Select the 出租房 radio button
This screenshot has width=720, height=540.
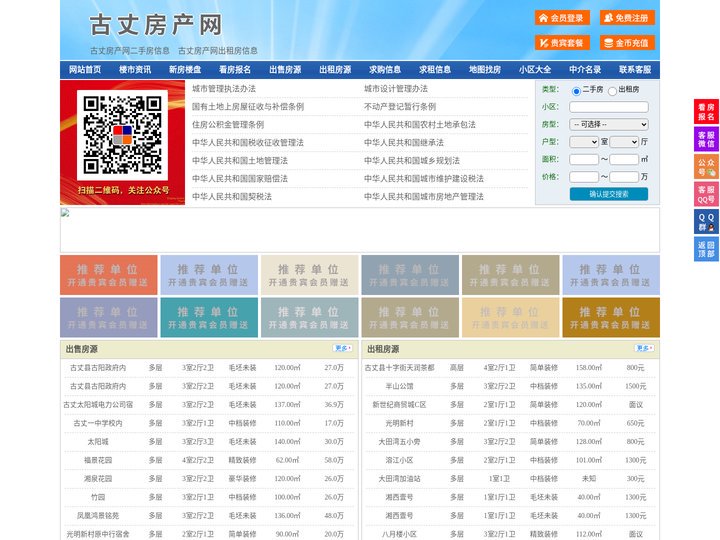click(612, 91)
